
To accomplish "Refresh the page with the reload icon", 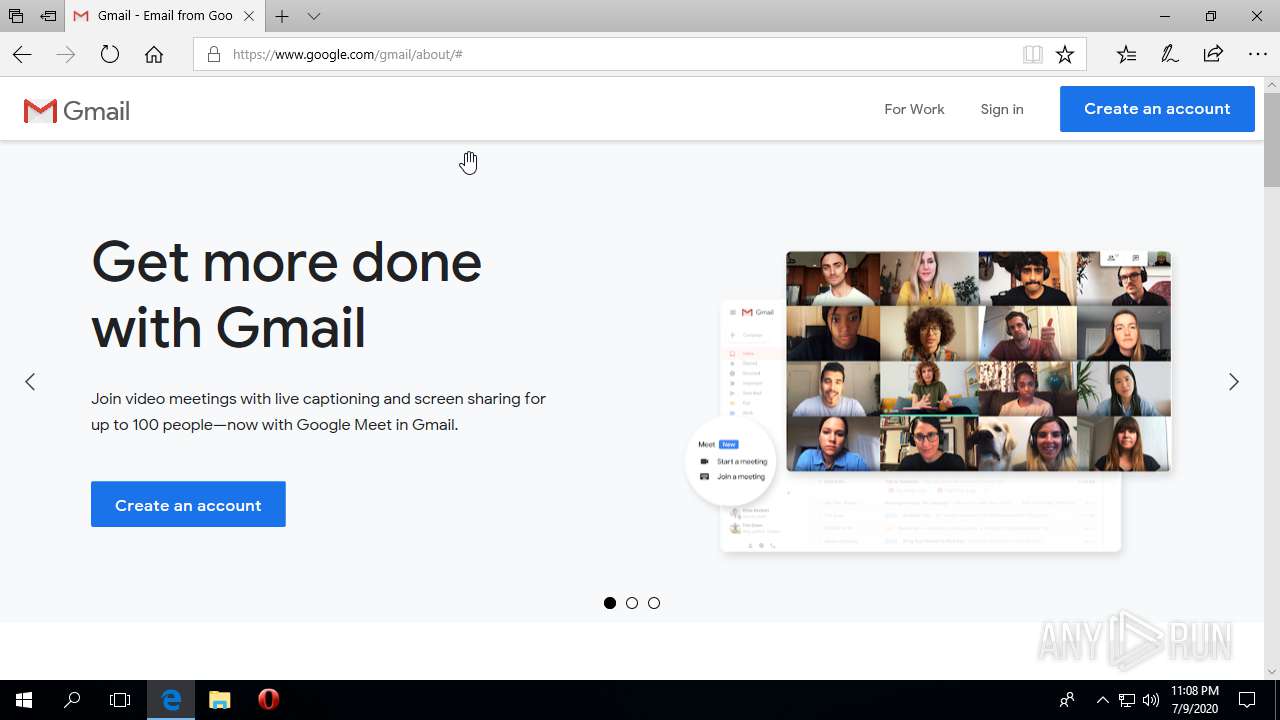I will [110, 55].
